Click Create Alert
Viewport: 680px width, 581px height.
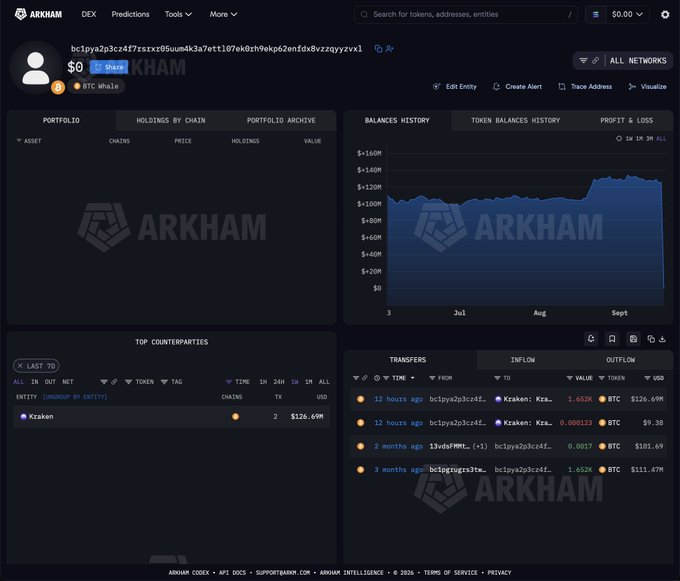click(x=517, y=87)
